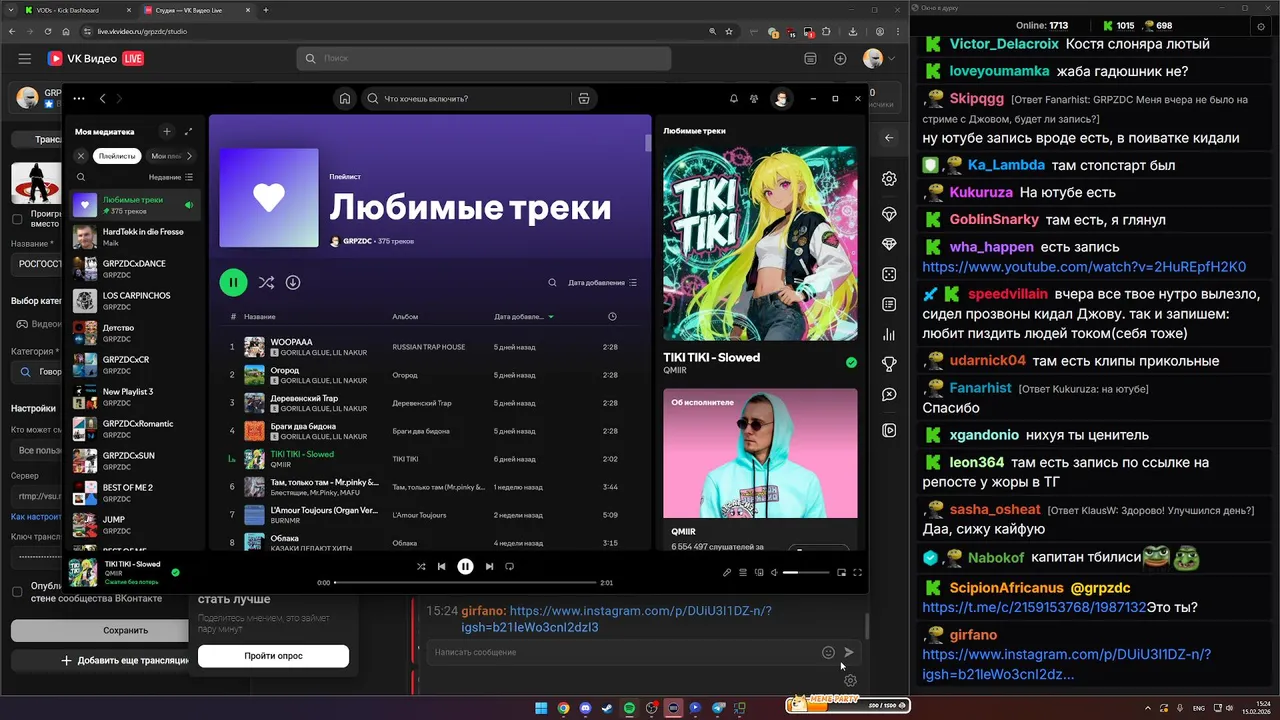Open VK chat settings gear

pyautogui.click(x=850, y=680)
